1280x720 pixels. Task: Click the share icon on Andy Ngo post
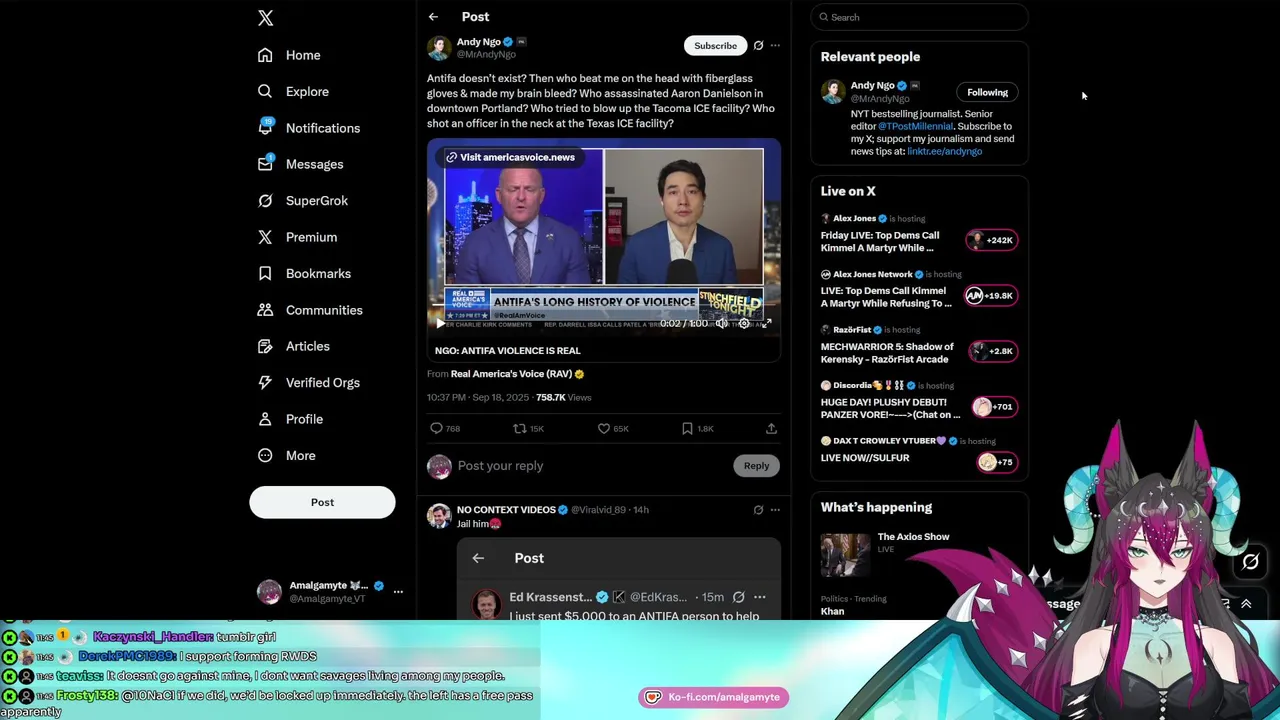(771, 428)
